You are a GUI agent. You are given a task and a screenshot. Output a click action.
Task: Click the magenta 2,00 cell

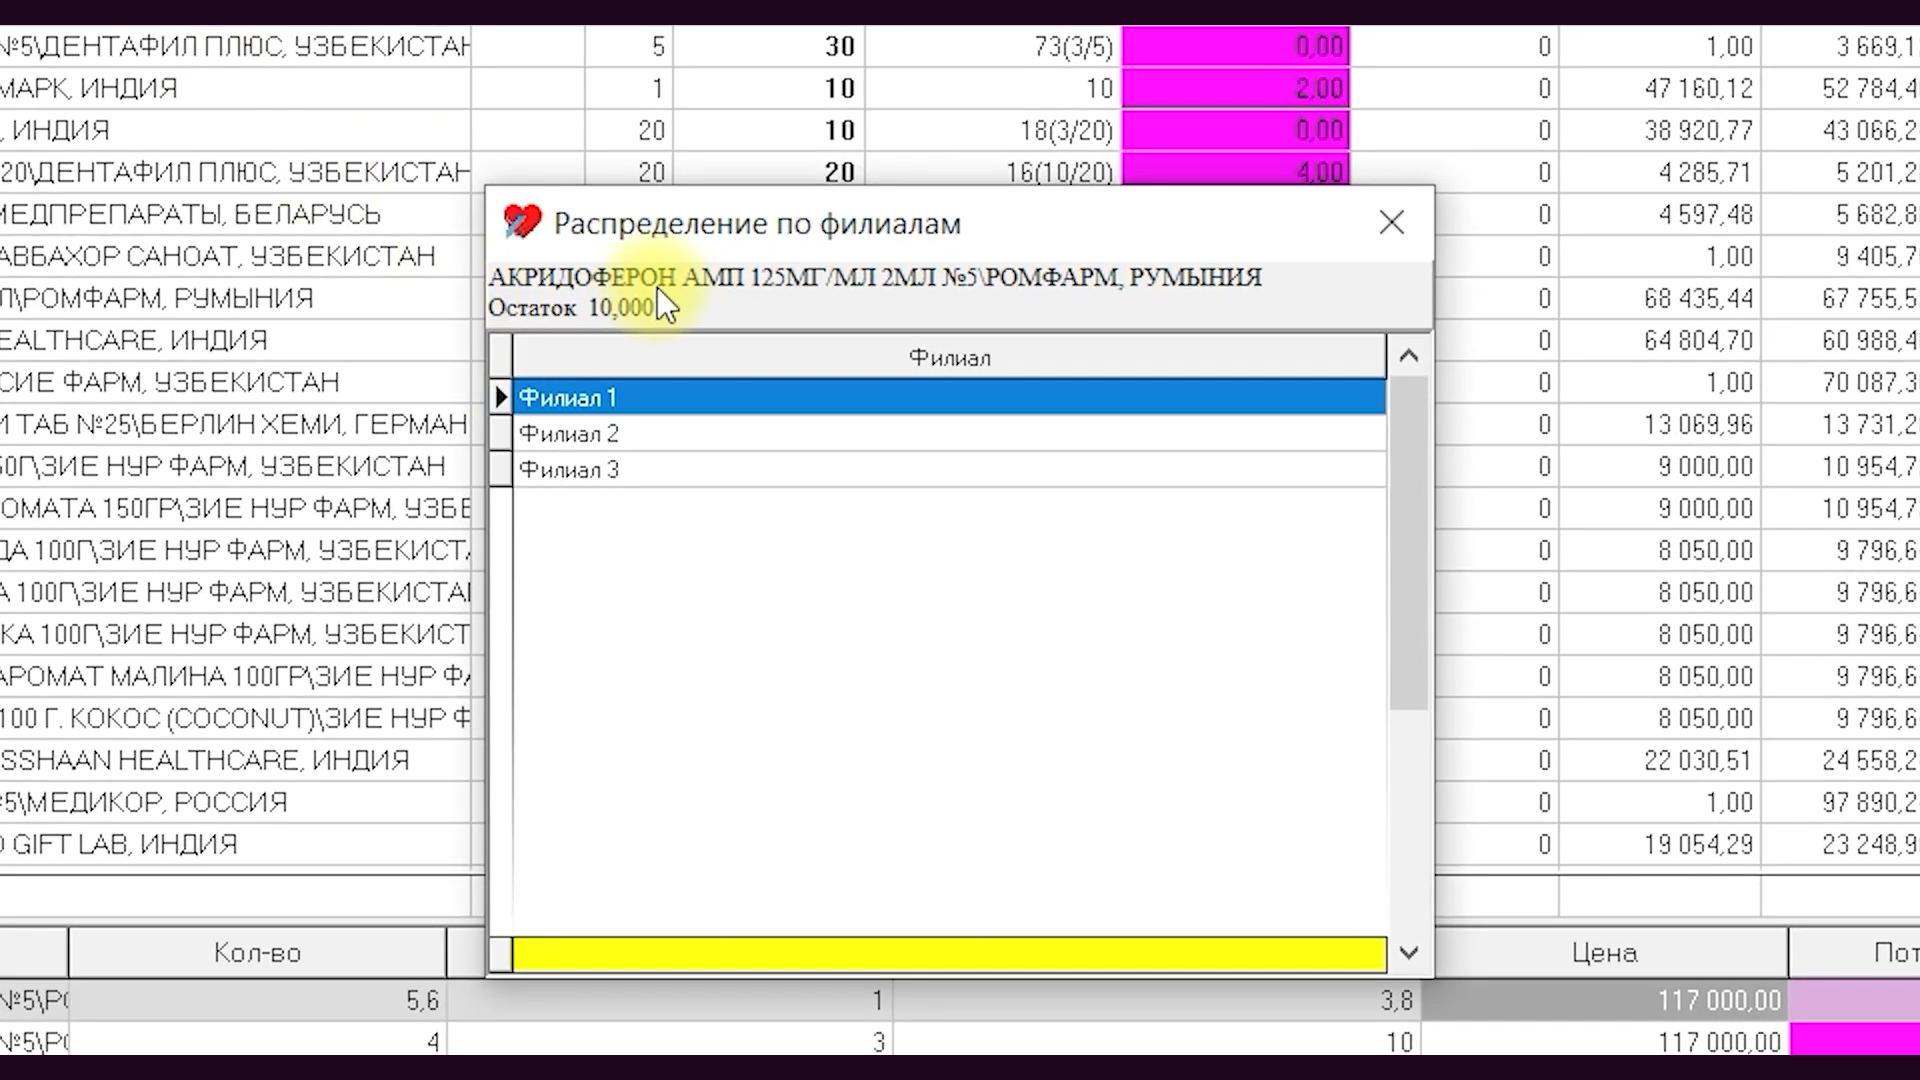[1236, 88]
